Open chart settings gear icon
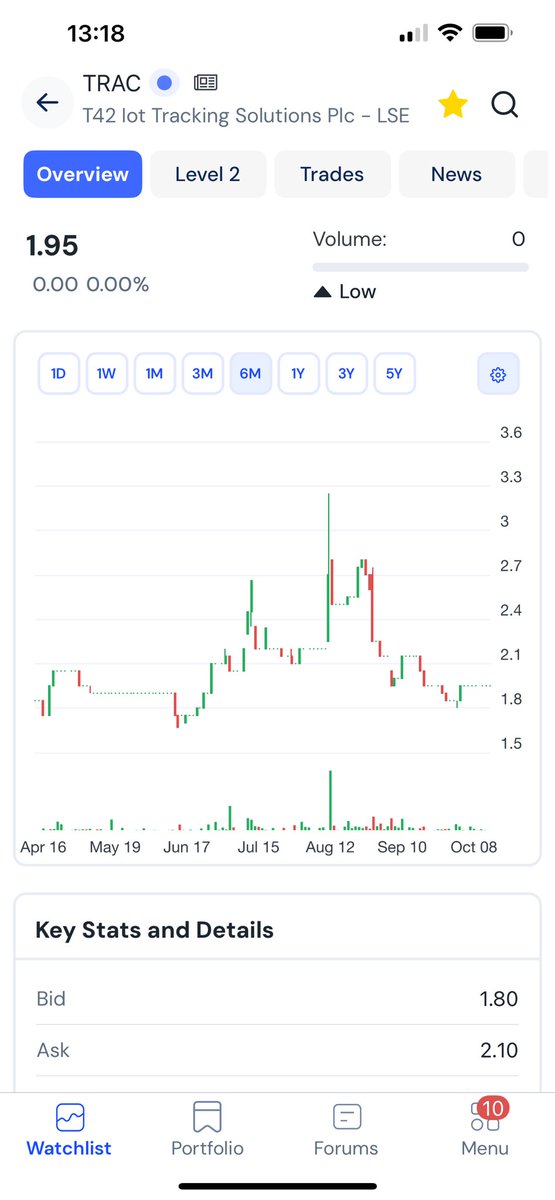This screenshot has width=555, height=1200. click(498, 374)
